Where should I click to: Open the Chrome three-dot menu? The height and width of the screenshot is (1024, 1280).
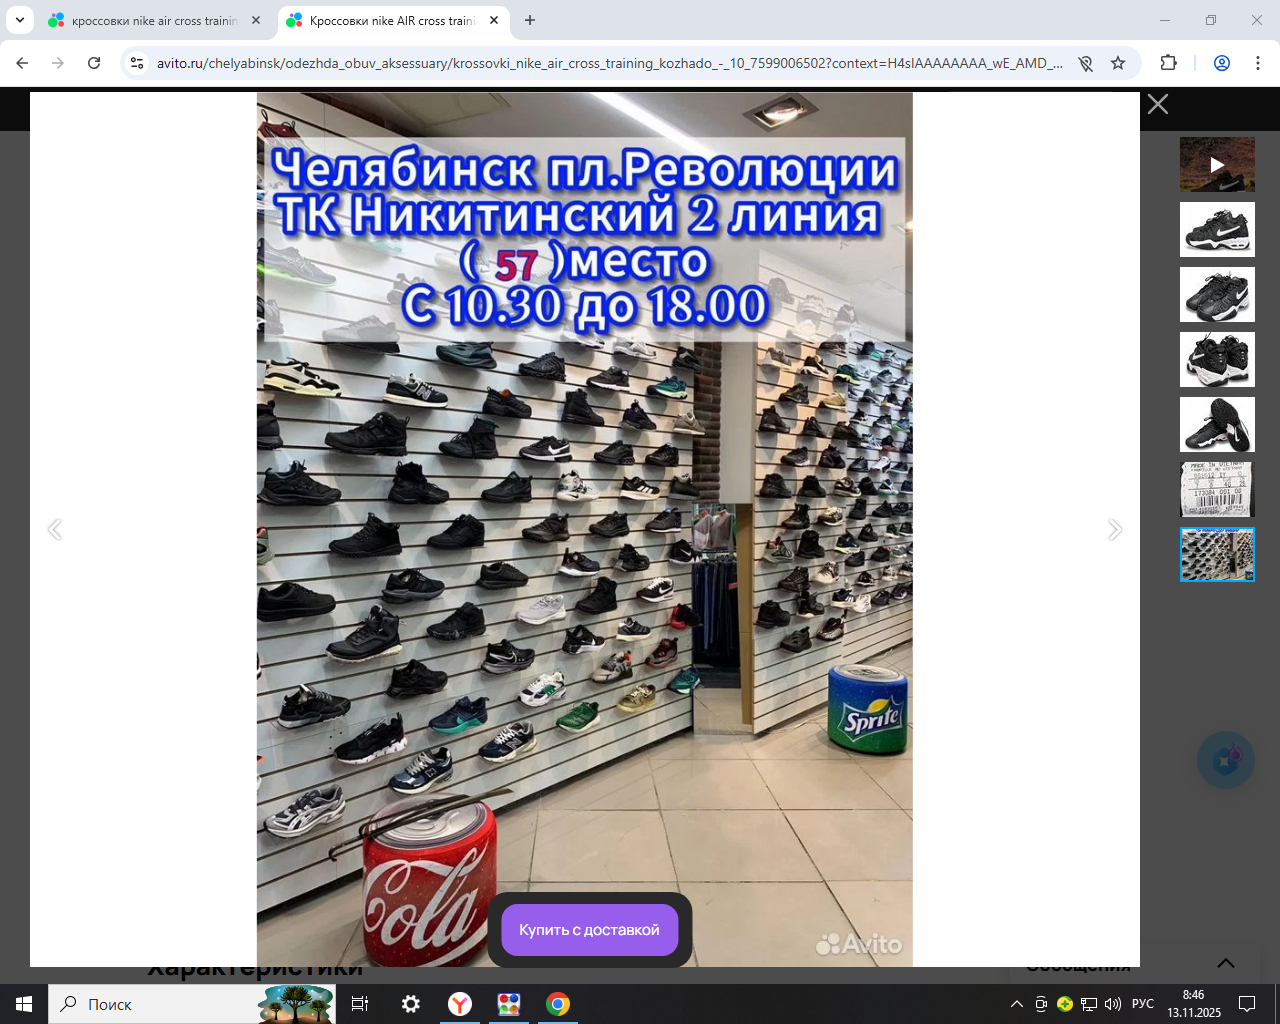1258,63
